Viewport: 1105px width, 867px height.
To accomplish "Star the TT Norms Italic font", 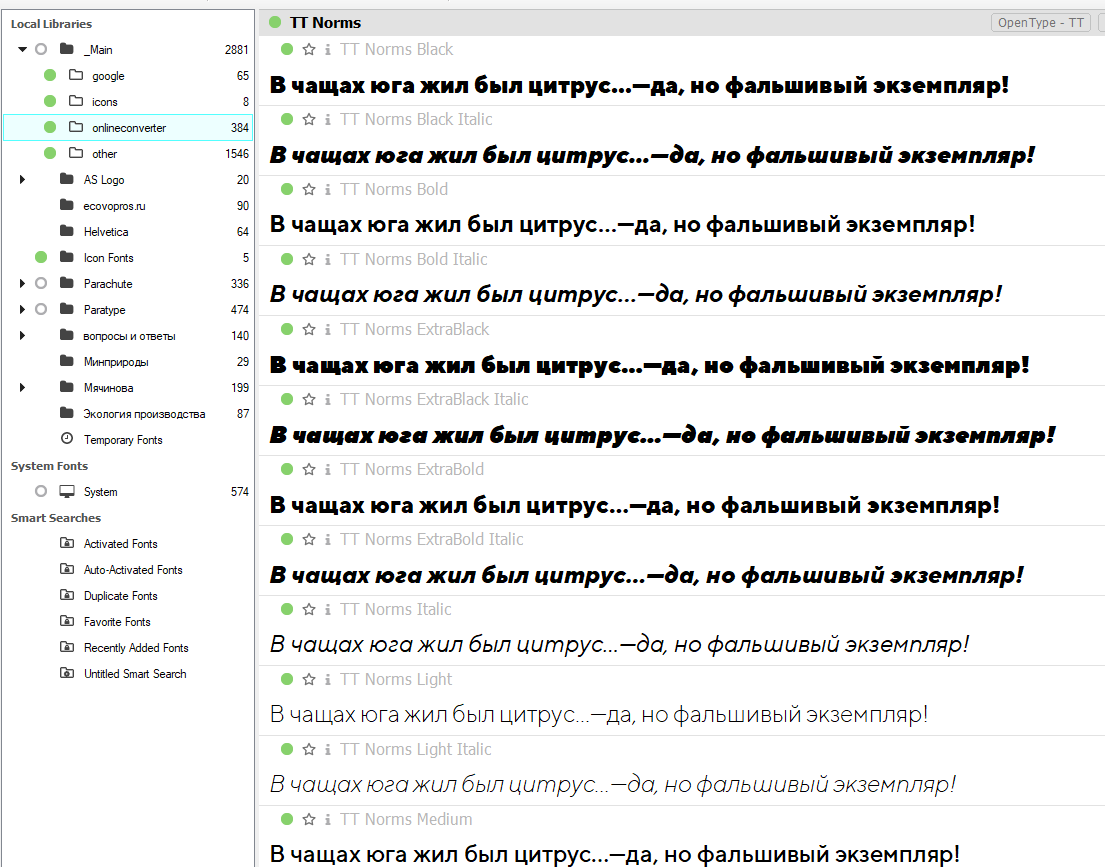I will coord(309,609).
